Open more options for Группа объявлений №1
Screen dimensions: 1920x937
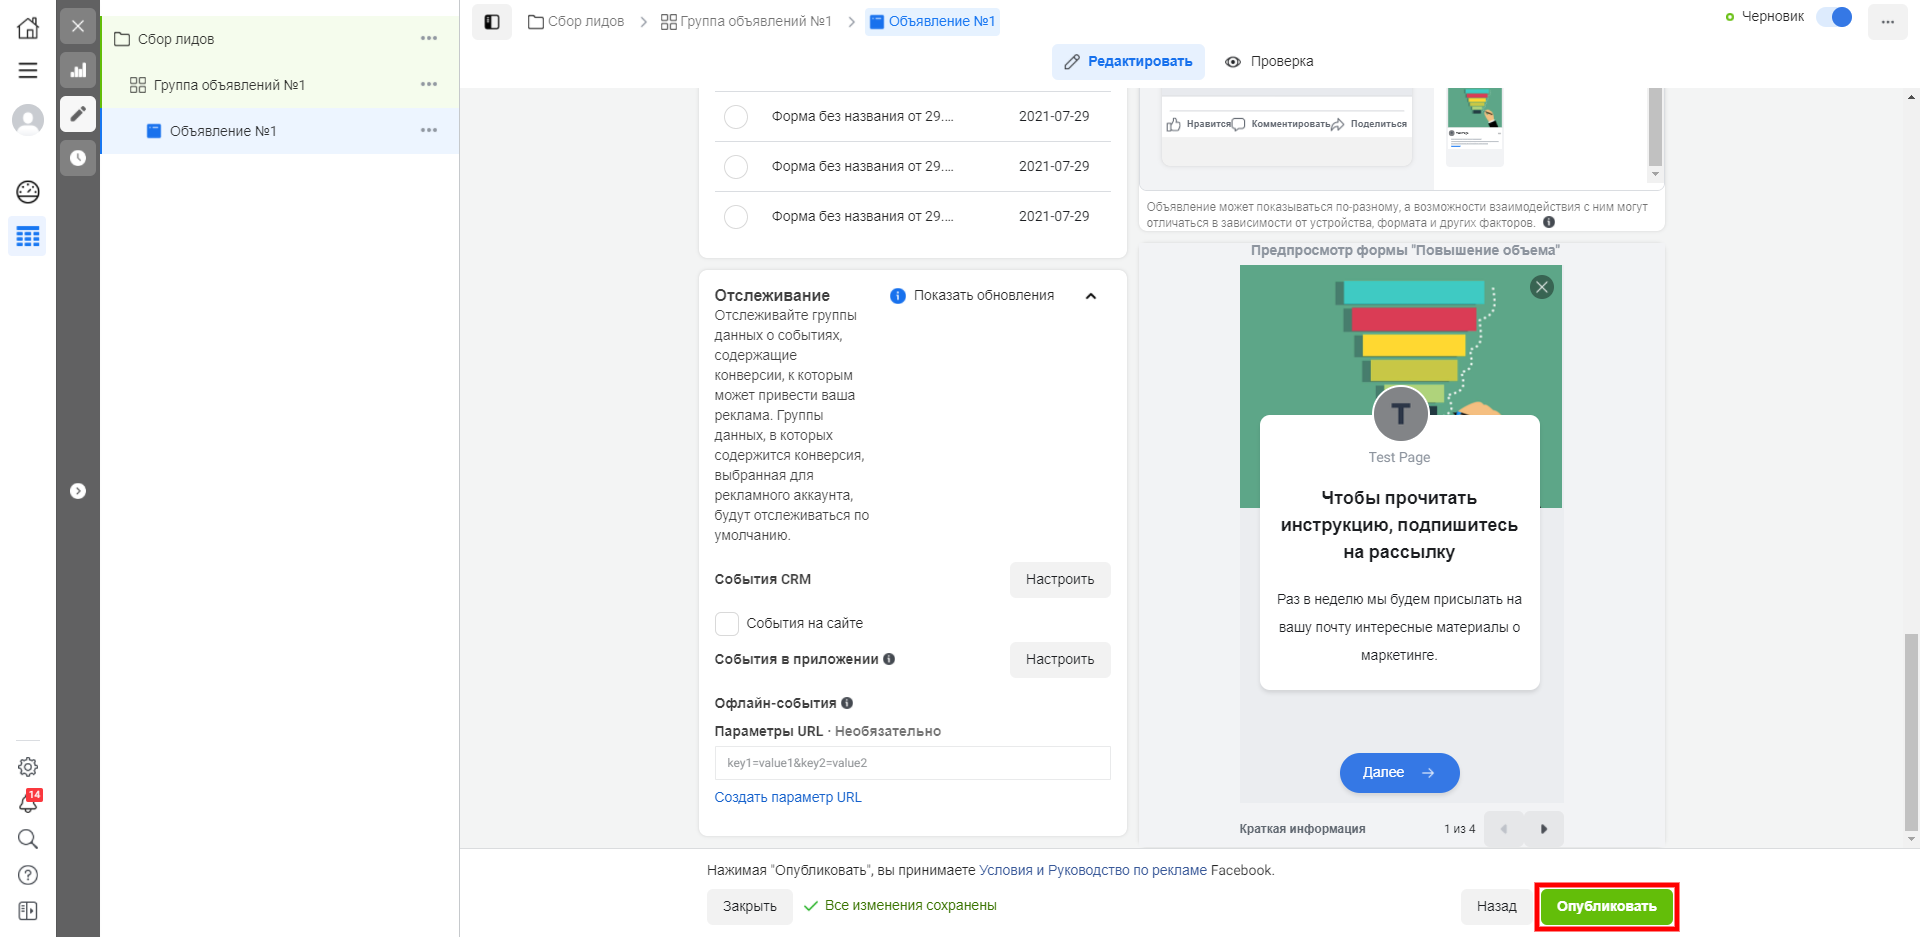pos(429,84)
